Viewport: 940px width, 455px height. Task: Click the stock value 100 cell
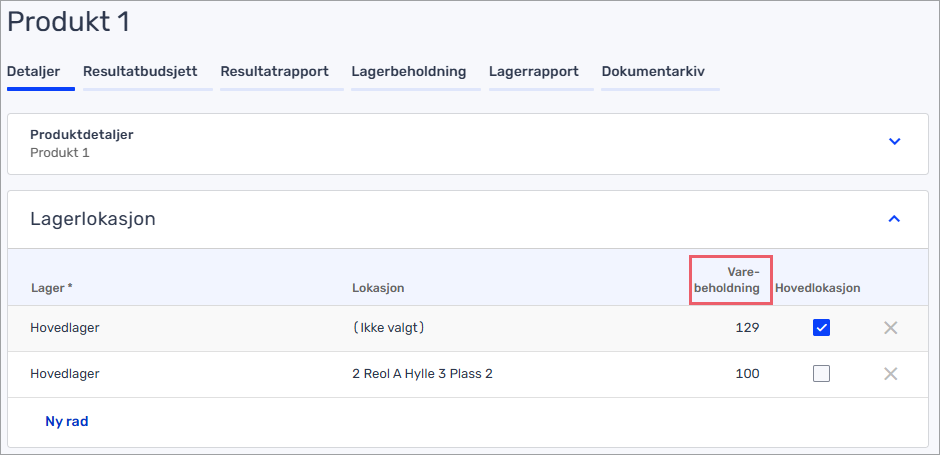click(744, 374)
